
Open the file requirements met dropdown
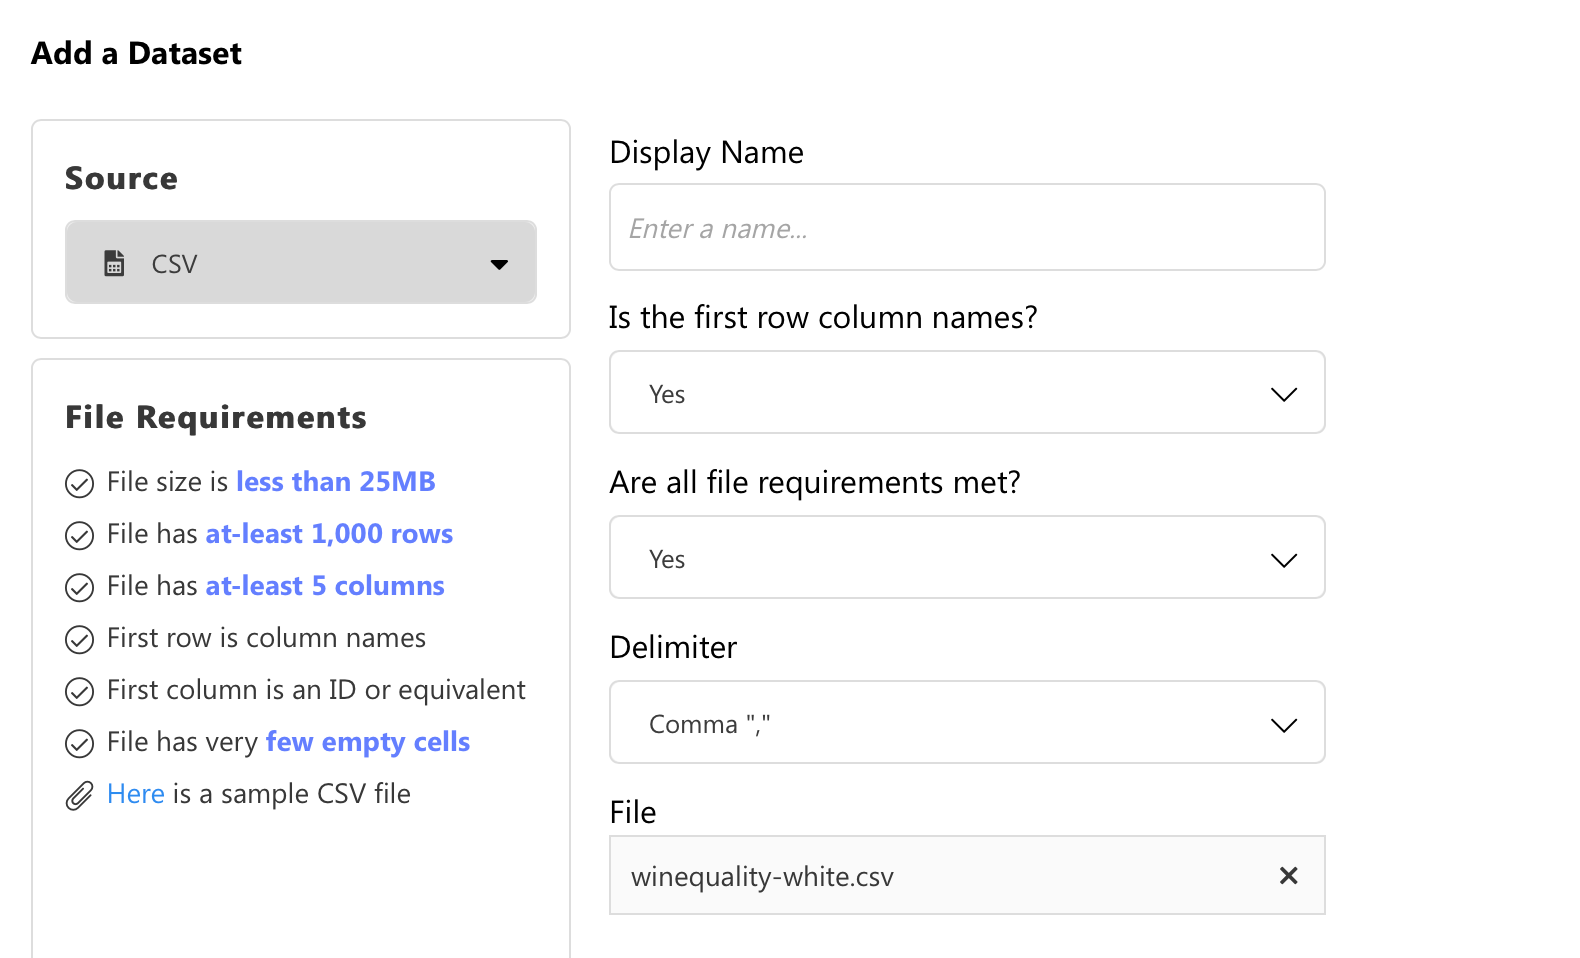(x=966, y=558)
